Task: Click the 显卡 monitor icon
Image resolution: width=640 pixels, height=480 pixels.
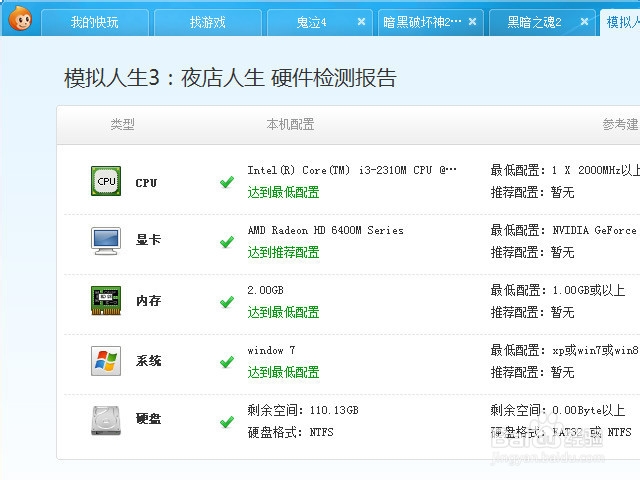Action: click(x=106, y=241)
